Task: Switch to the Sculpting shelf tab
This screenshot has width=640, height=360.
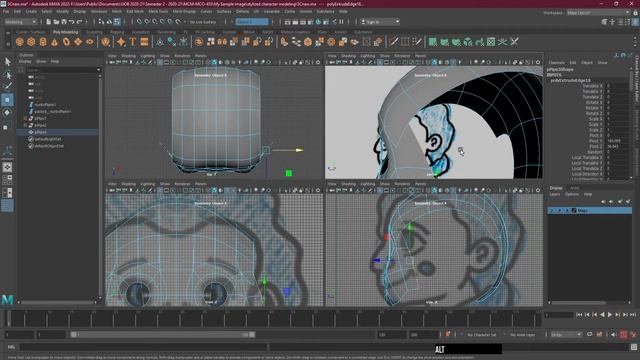Action: 94,32
